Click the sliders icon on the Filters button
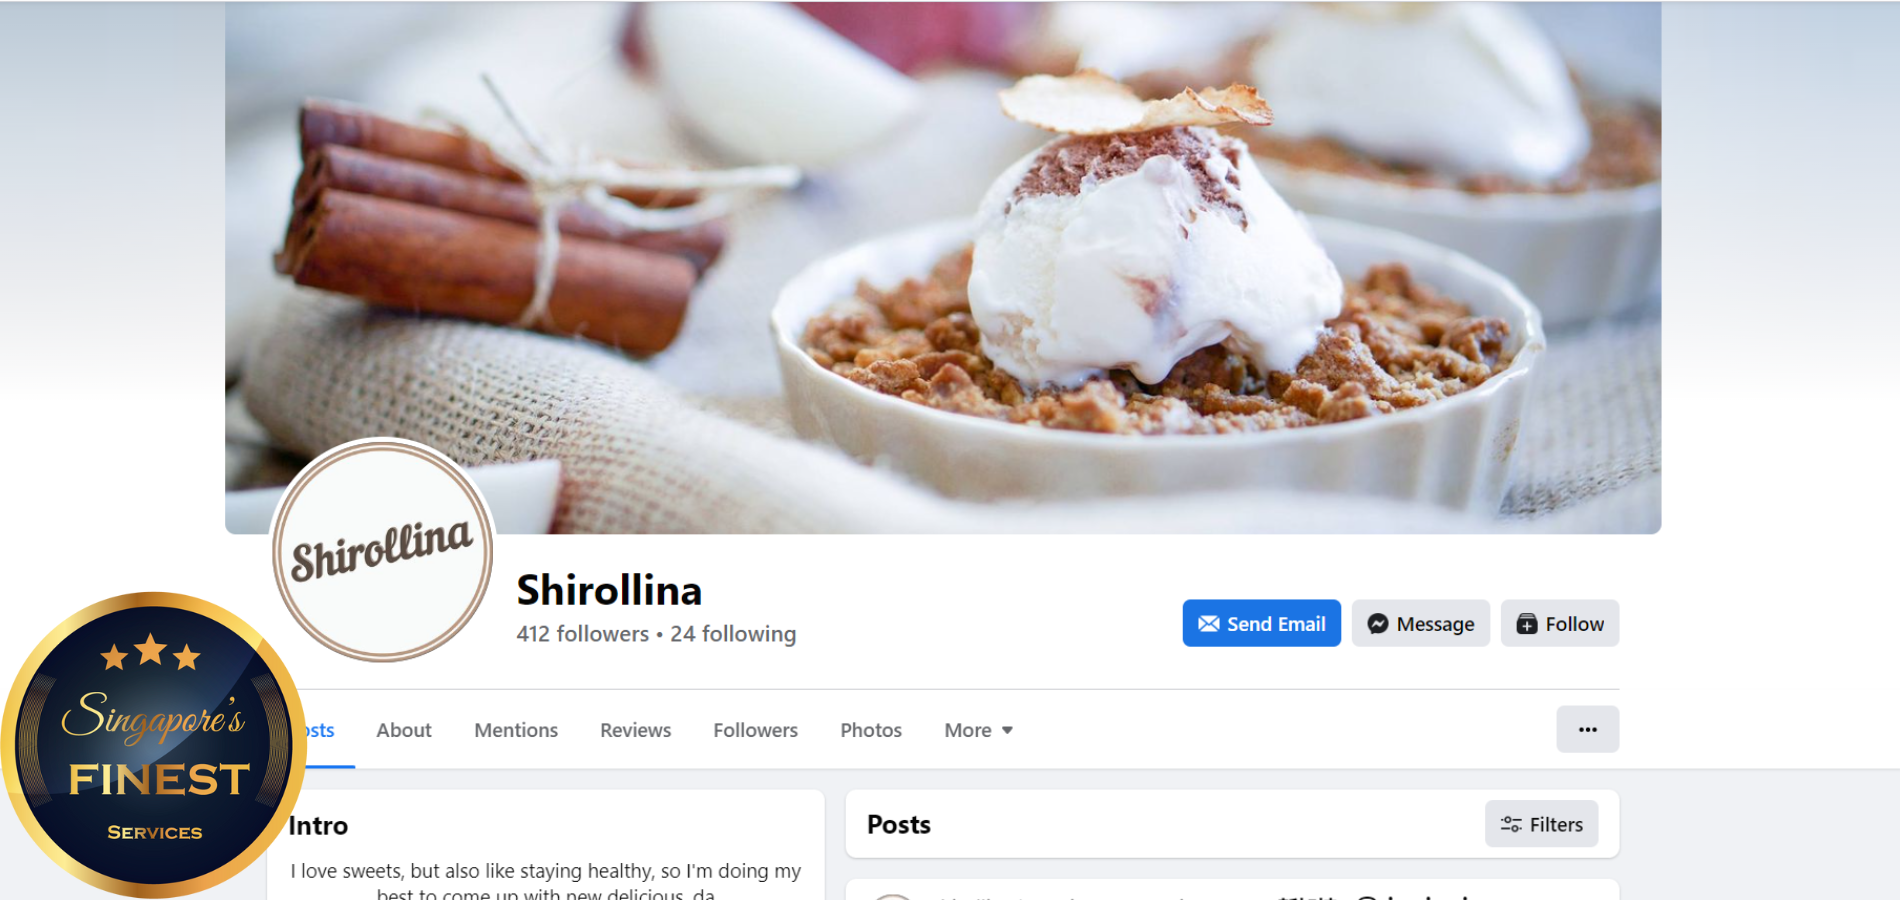This screenshot has height=900, width=1900. 1510,824
